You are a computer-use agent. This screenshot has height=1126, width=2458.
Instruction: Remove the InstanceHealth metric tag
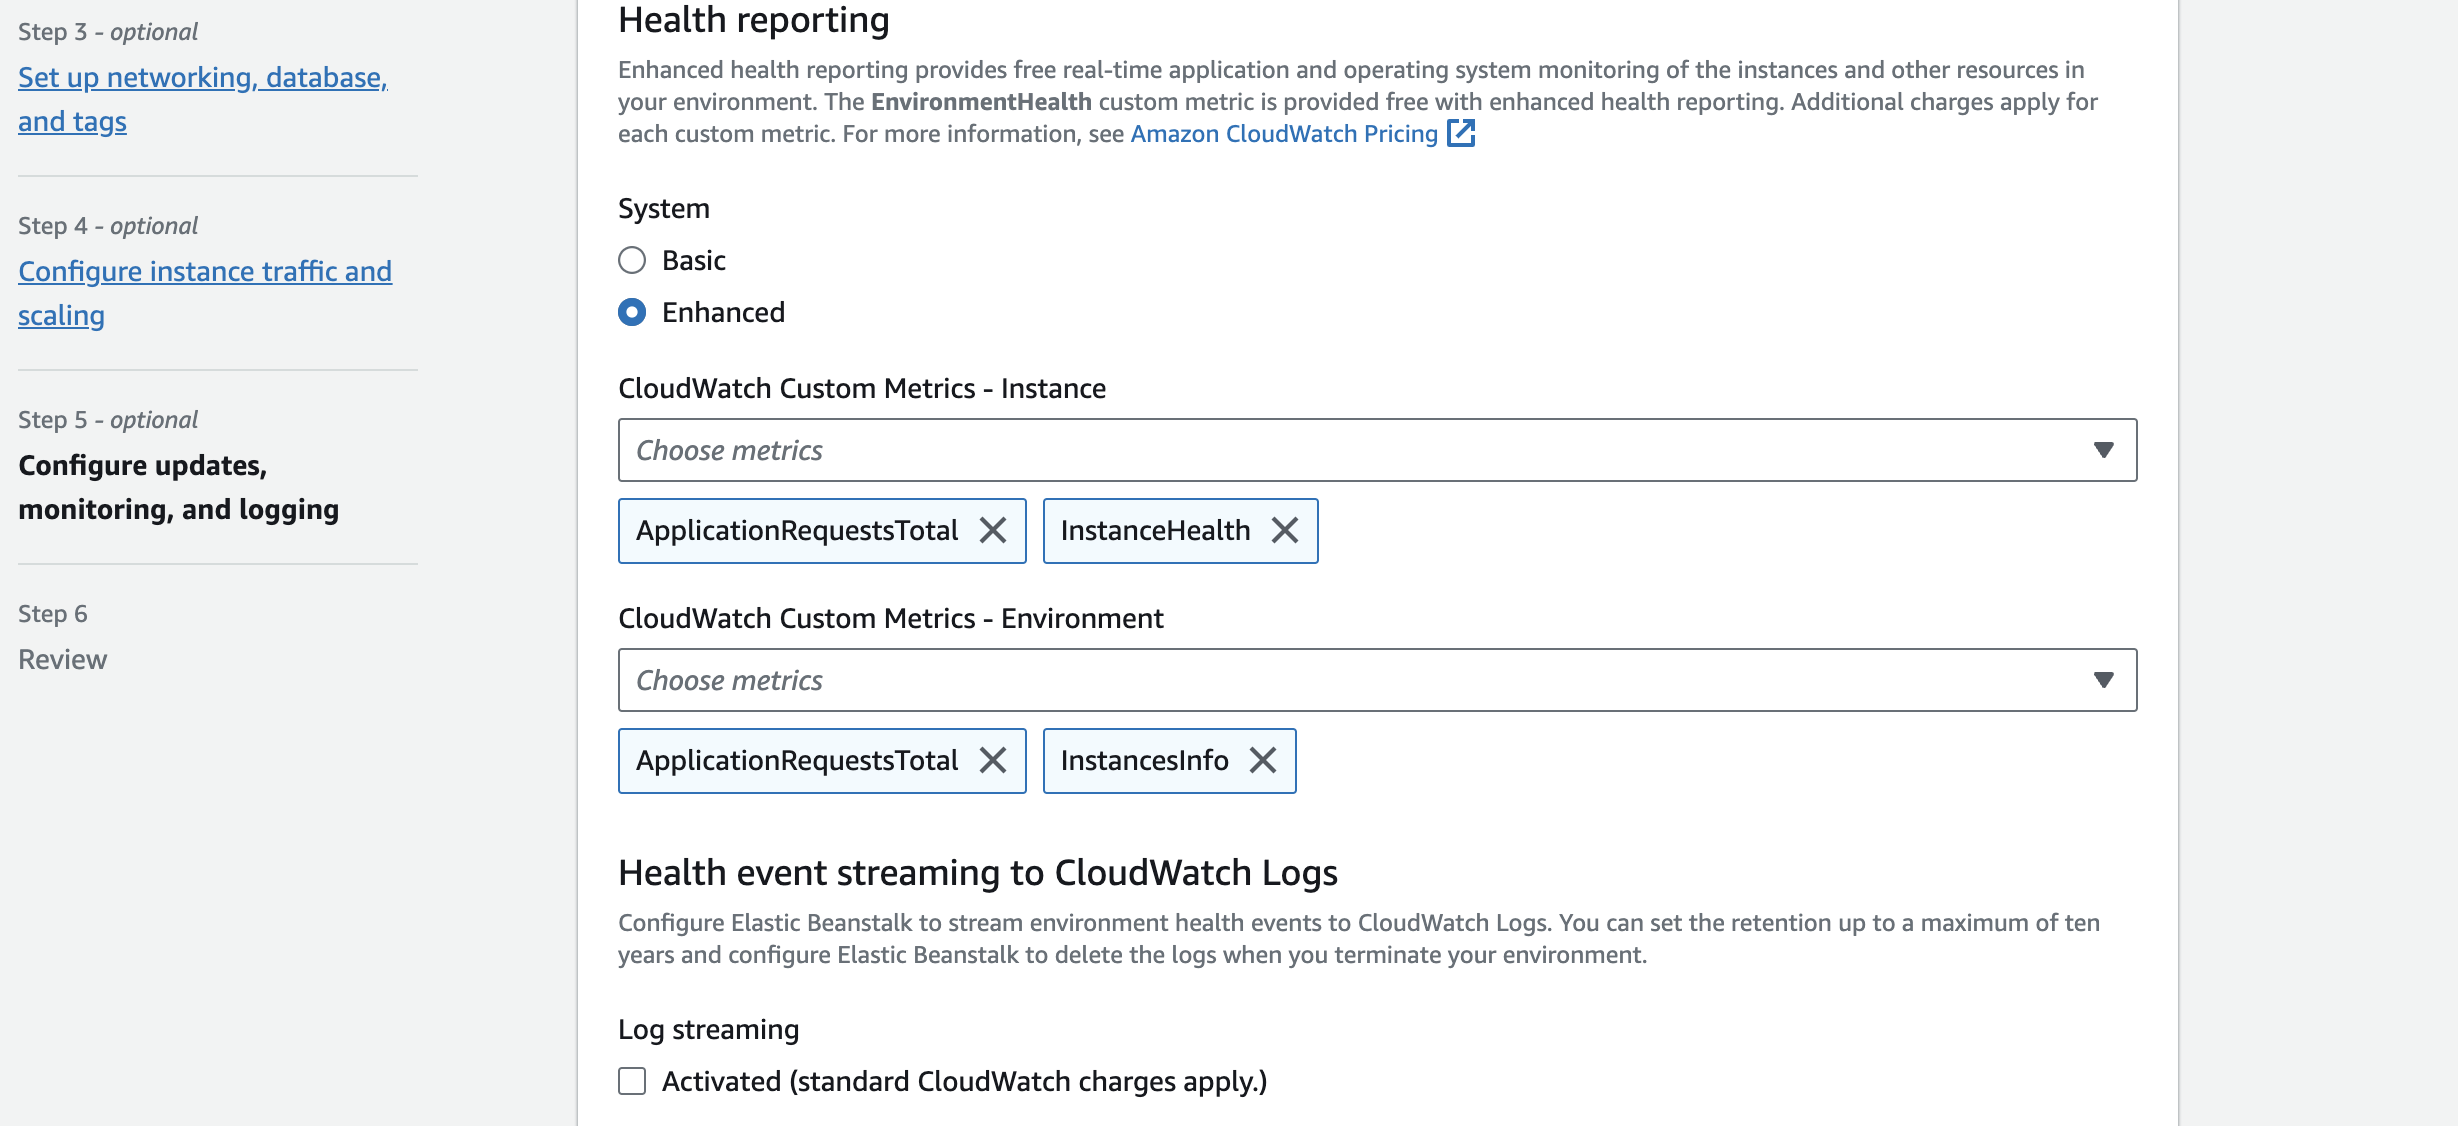(1284, 530)
